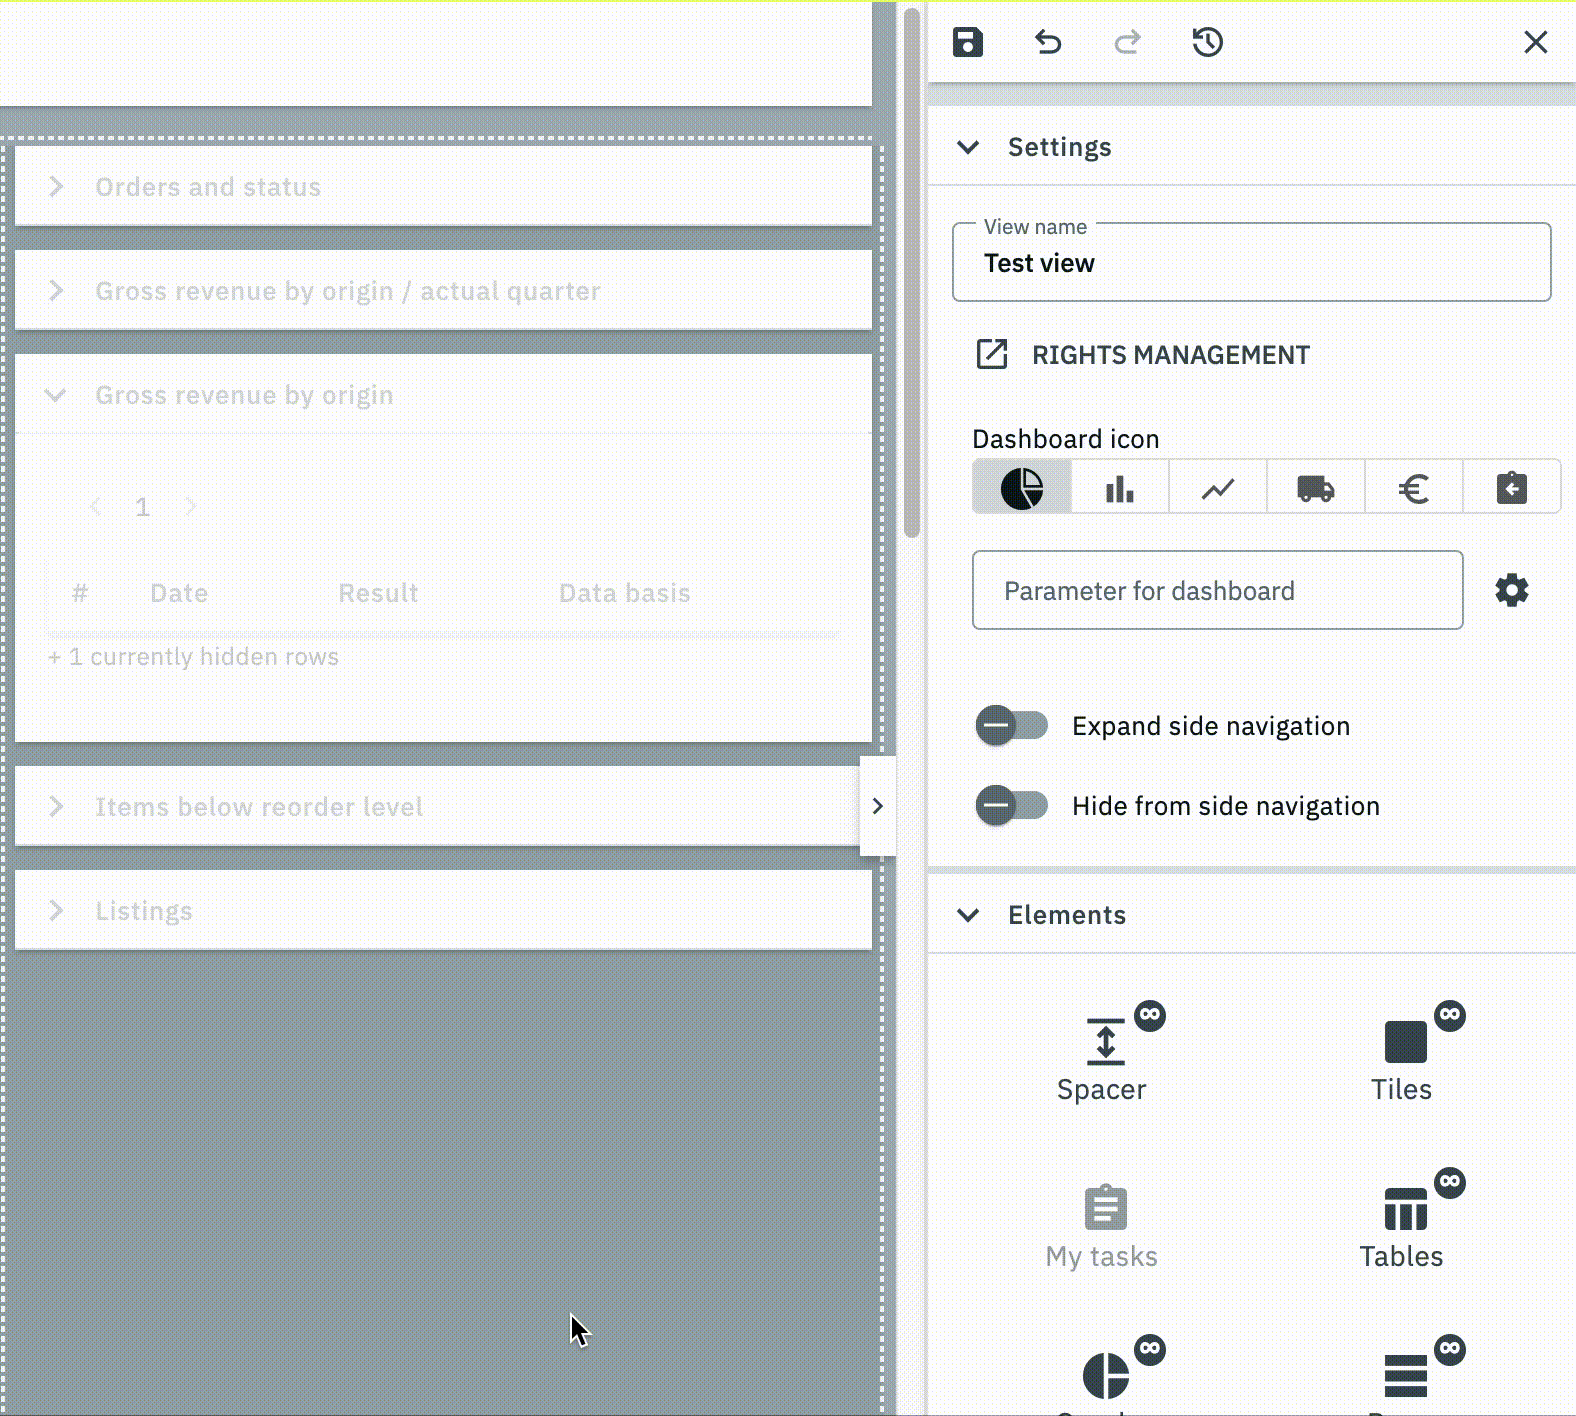Viewport: 1576px width, 1416px height.
Task: Select the pie chart dashboard icon
Action: tap(1021, 489)
